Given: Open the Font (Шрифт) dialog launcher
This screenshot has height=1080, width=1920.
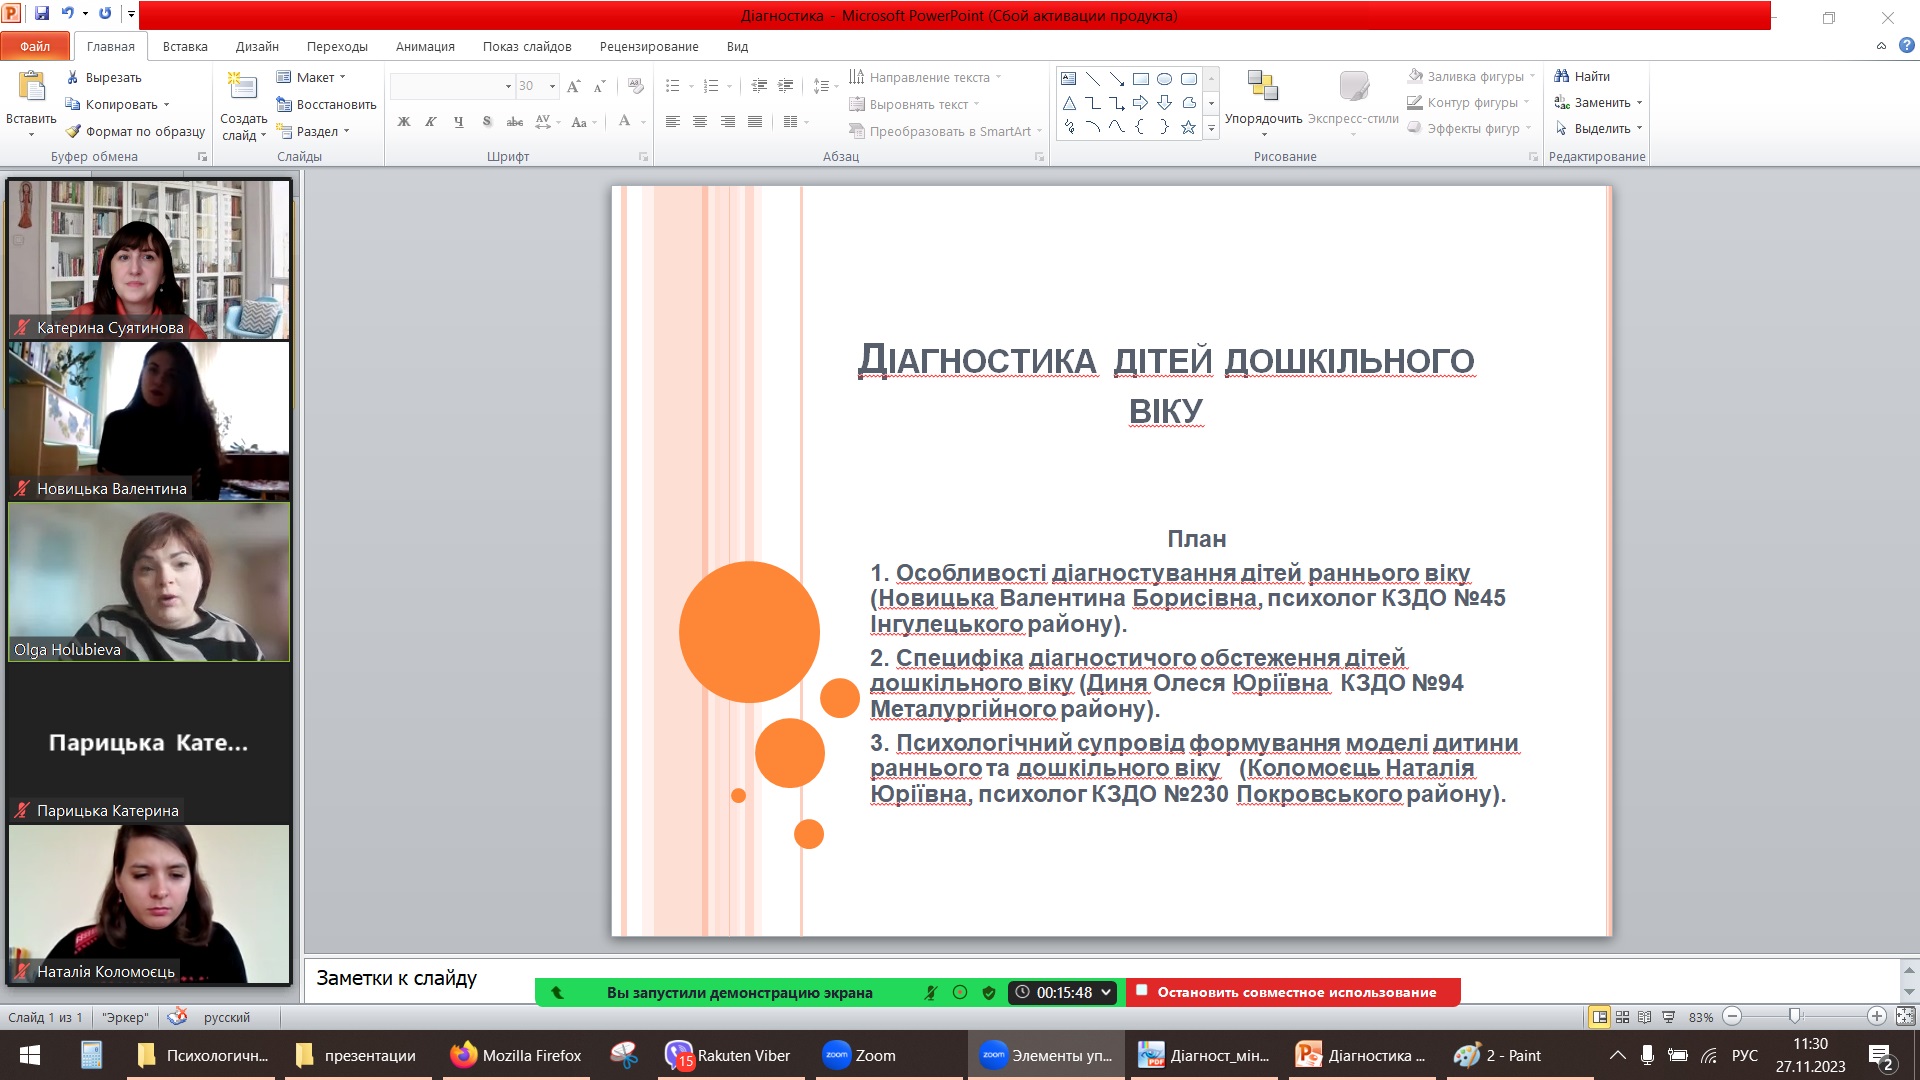Looking at the screenshot, I should coord(643,157).
